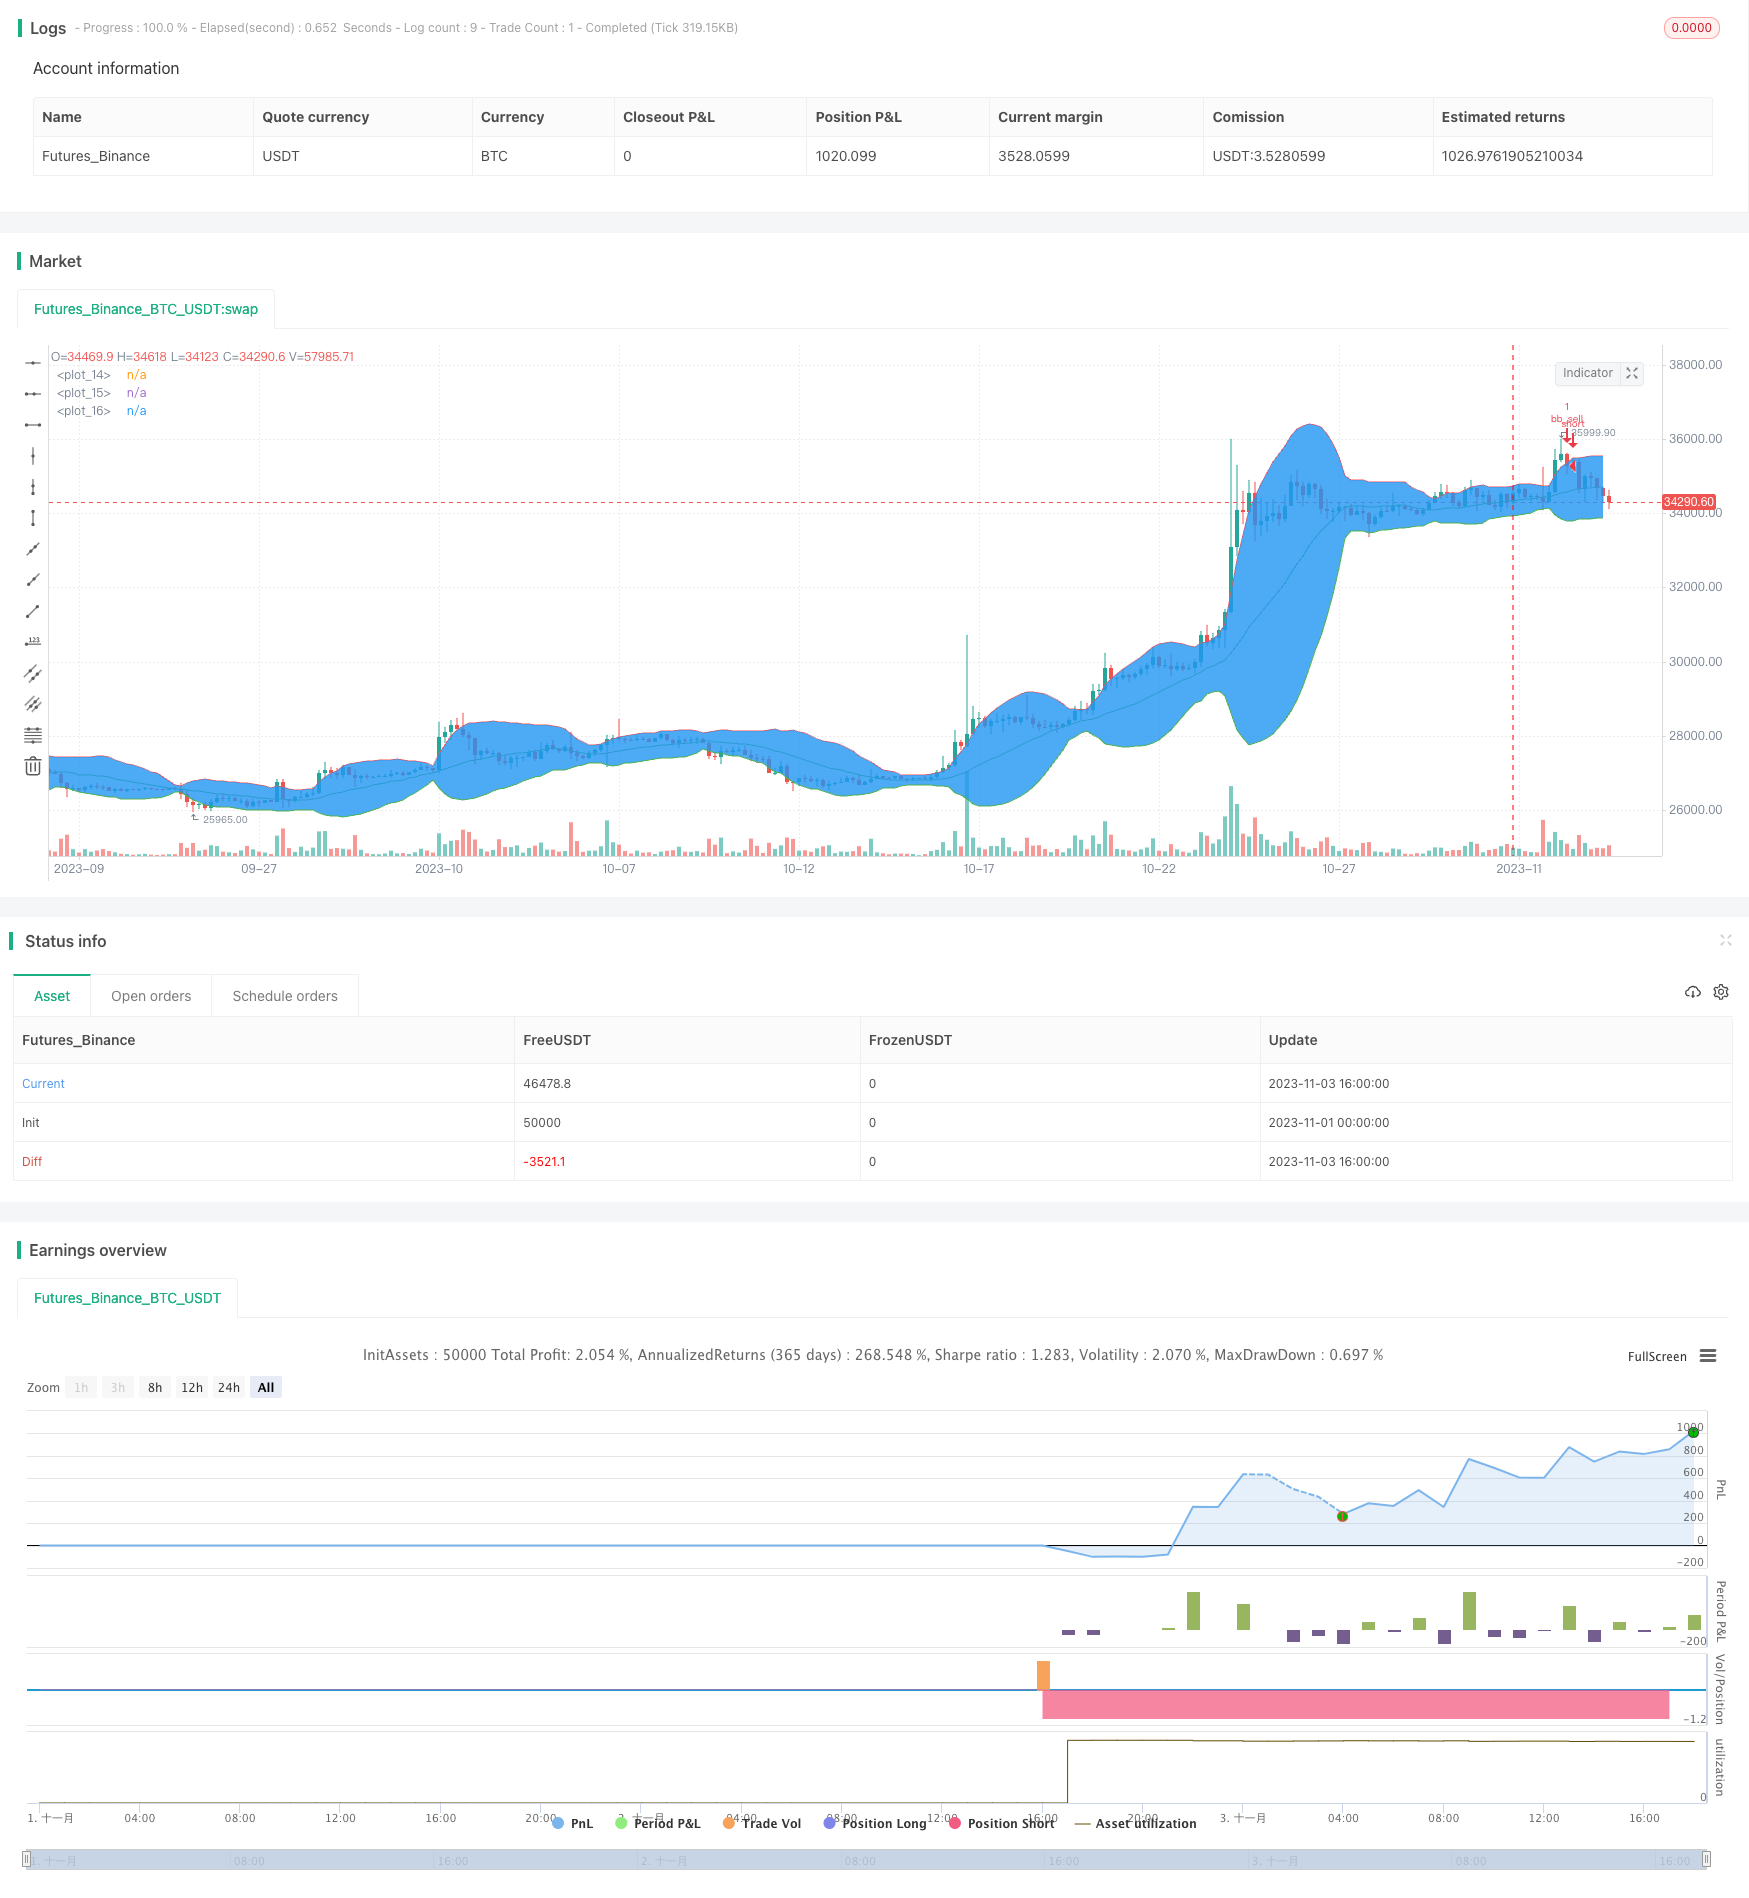
Task: Open the Status info settings gear
Action: click(x=1721, y=992)
